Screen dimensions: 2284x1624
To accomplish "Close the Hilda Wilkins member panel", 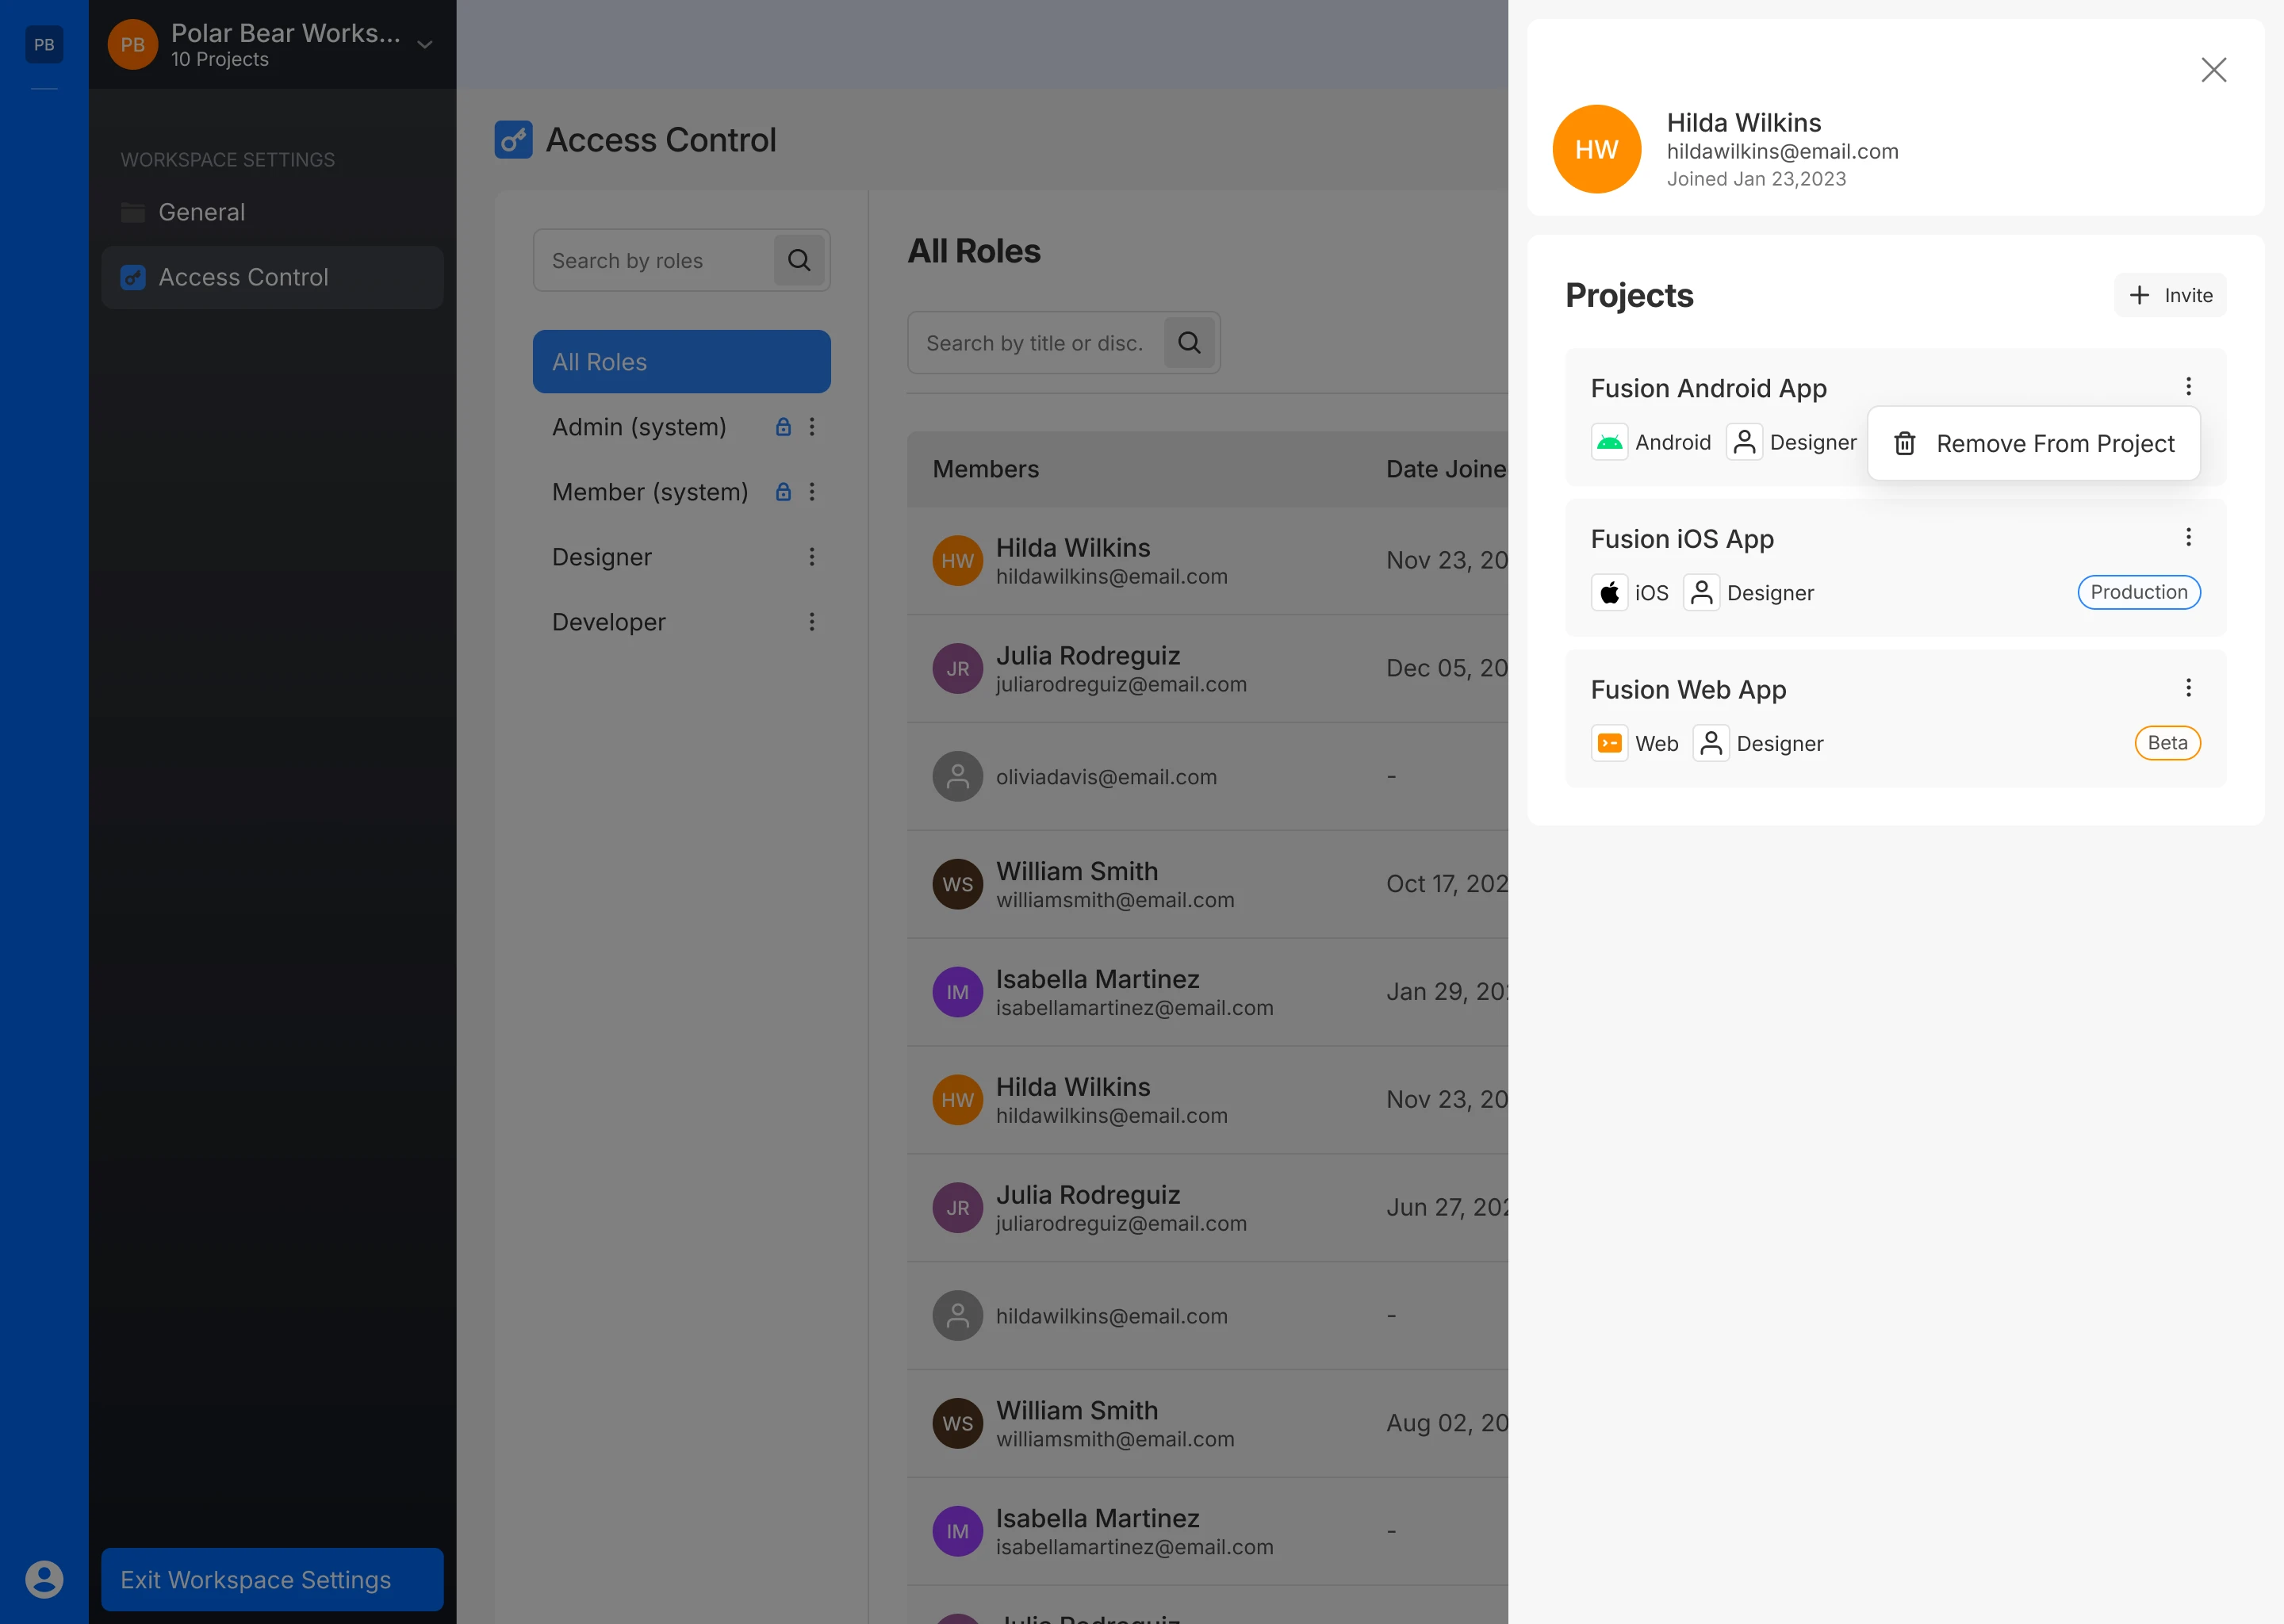I will coord(2213,70).
